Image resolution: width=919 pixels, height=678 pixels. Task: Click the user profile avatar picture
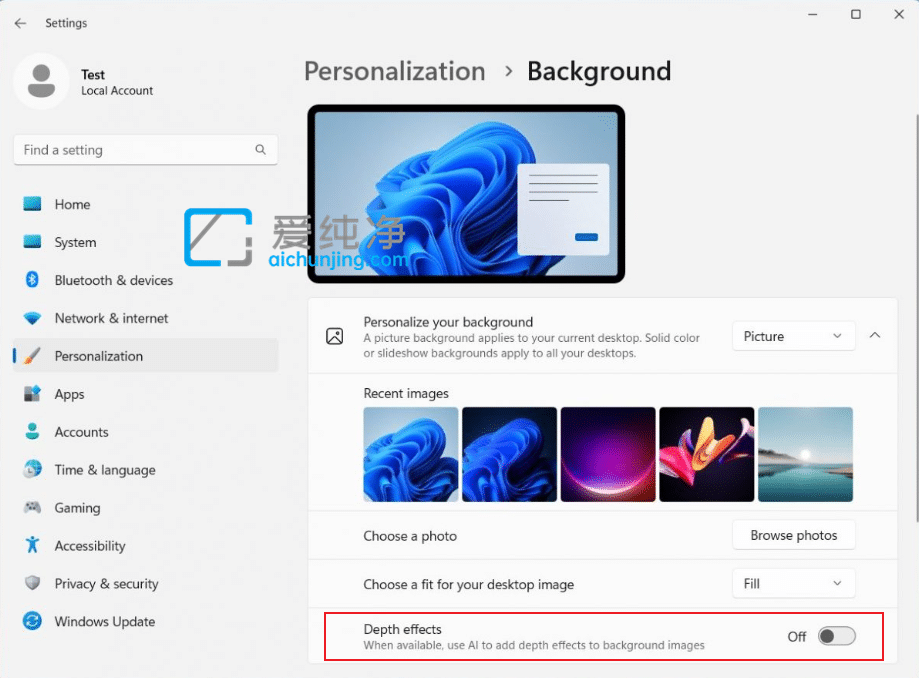[41, 82]
